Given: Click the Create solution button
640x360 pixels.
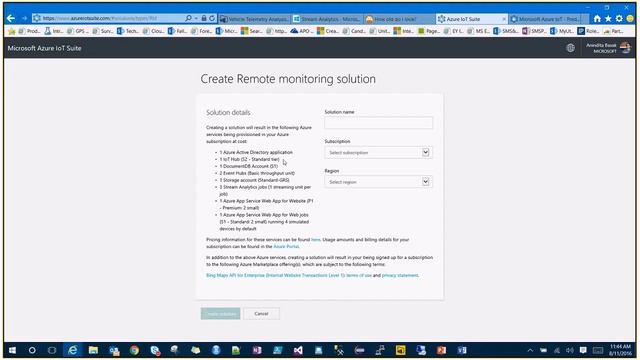Looking at the screenshot, I should [220, 313].
